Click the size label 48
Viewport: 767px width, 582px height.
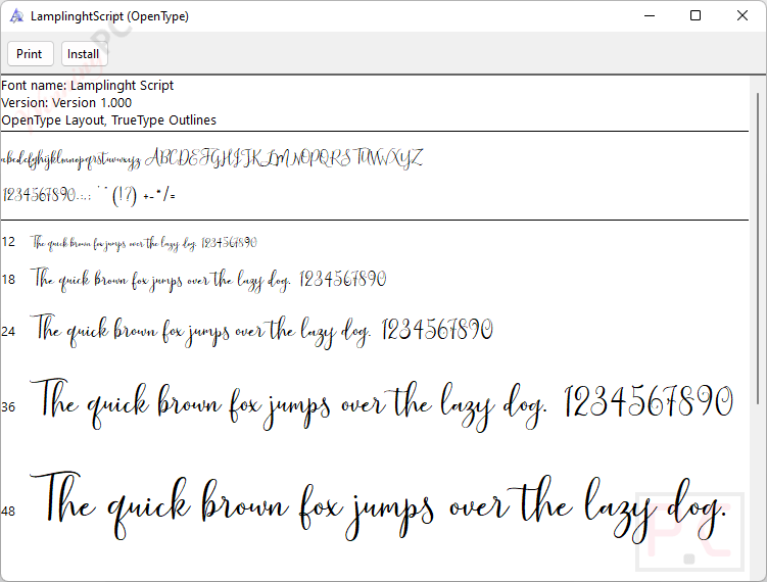8,512
